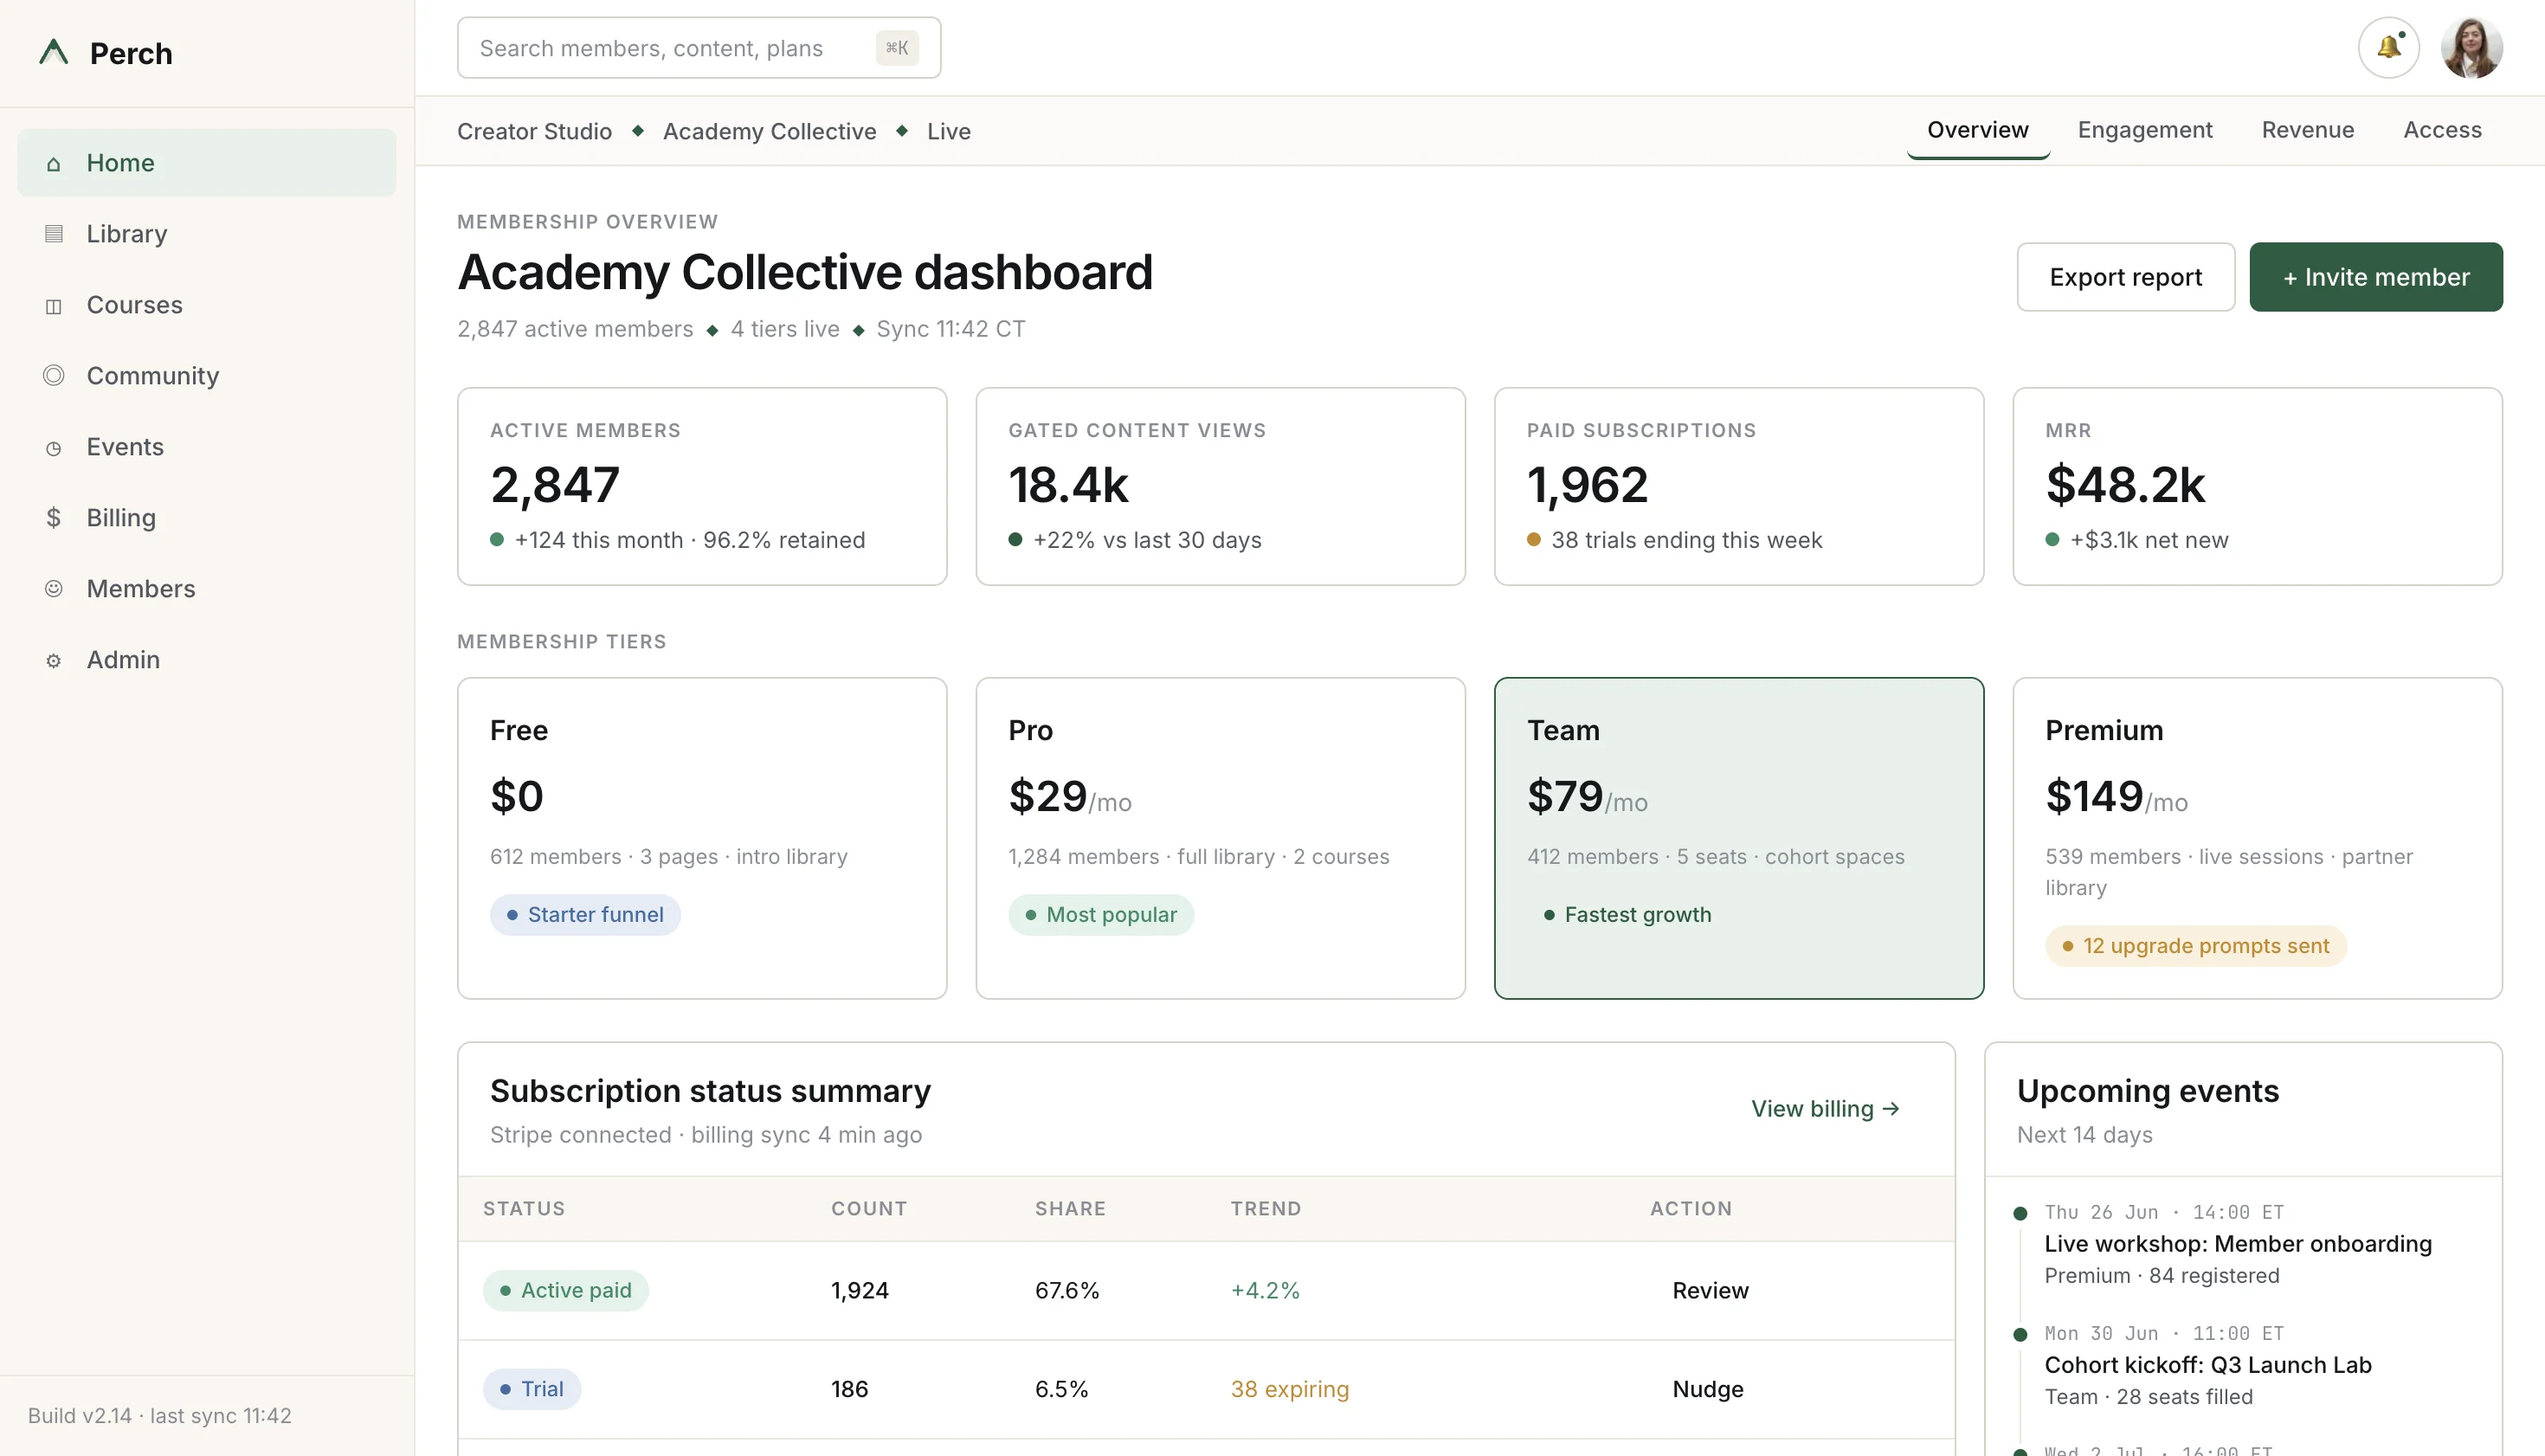The image size is (2545, 1456).
Task: Click Build v2.14 status text
Action: click(160, 1417)
